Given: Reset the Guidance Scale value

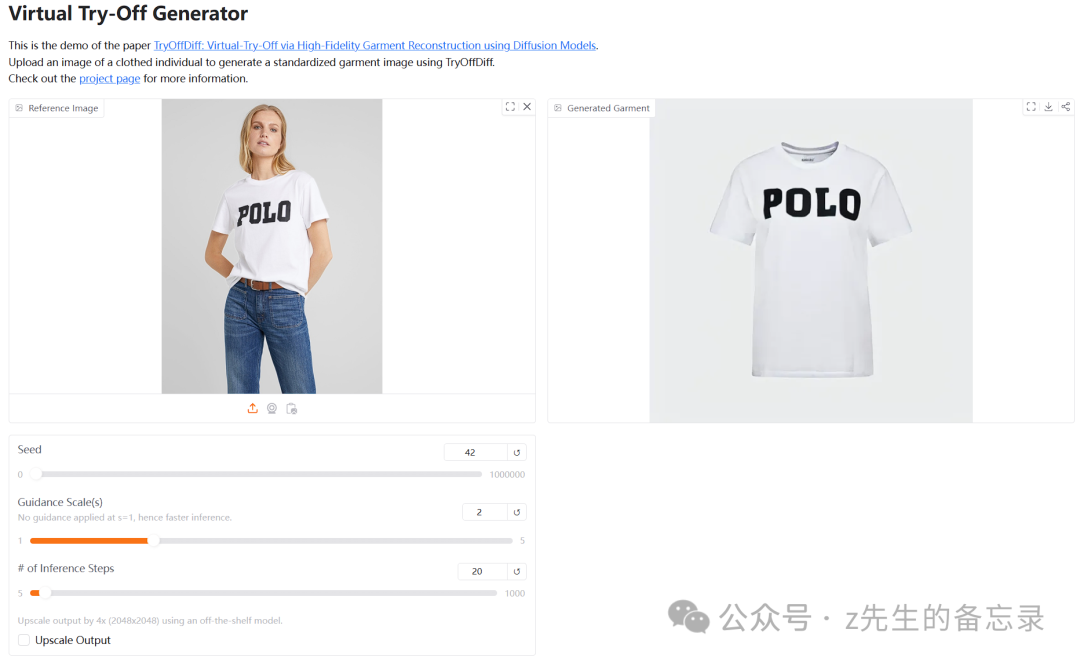Looking at the screenshot, I should [516, 511].
